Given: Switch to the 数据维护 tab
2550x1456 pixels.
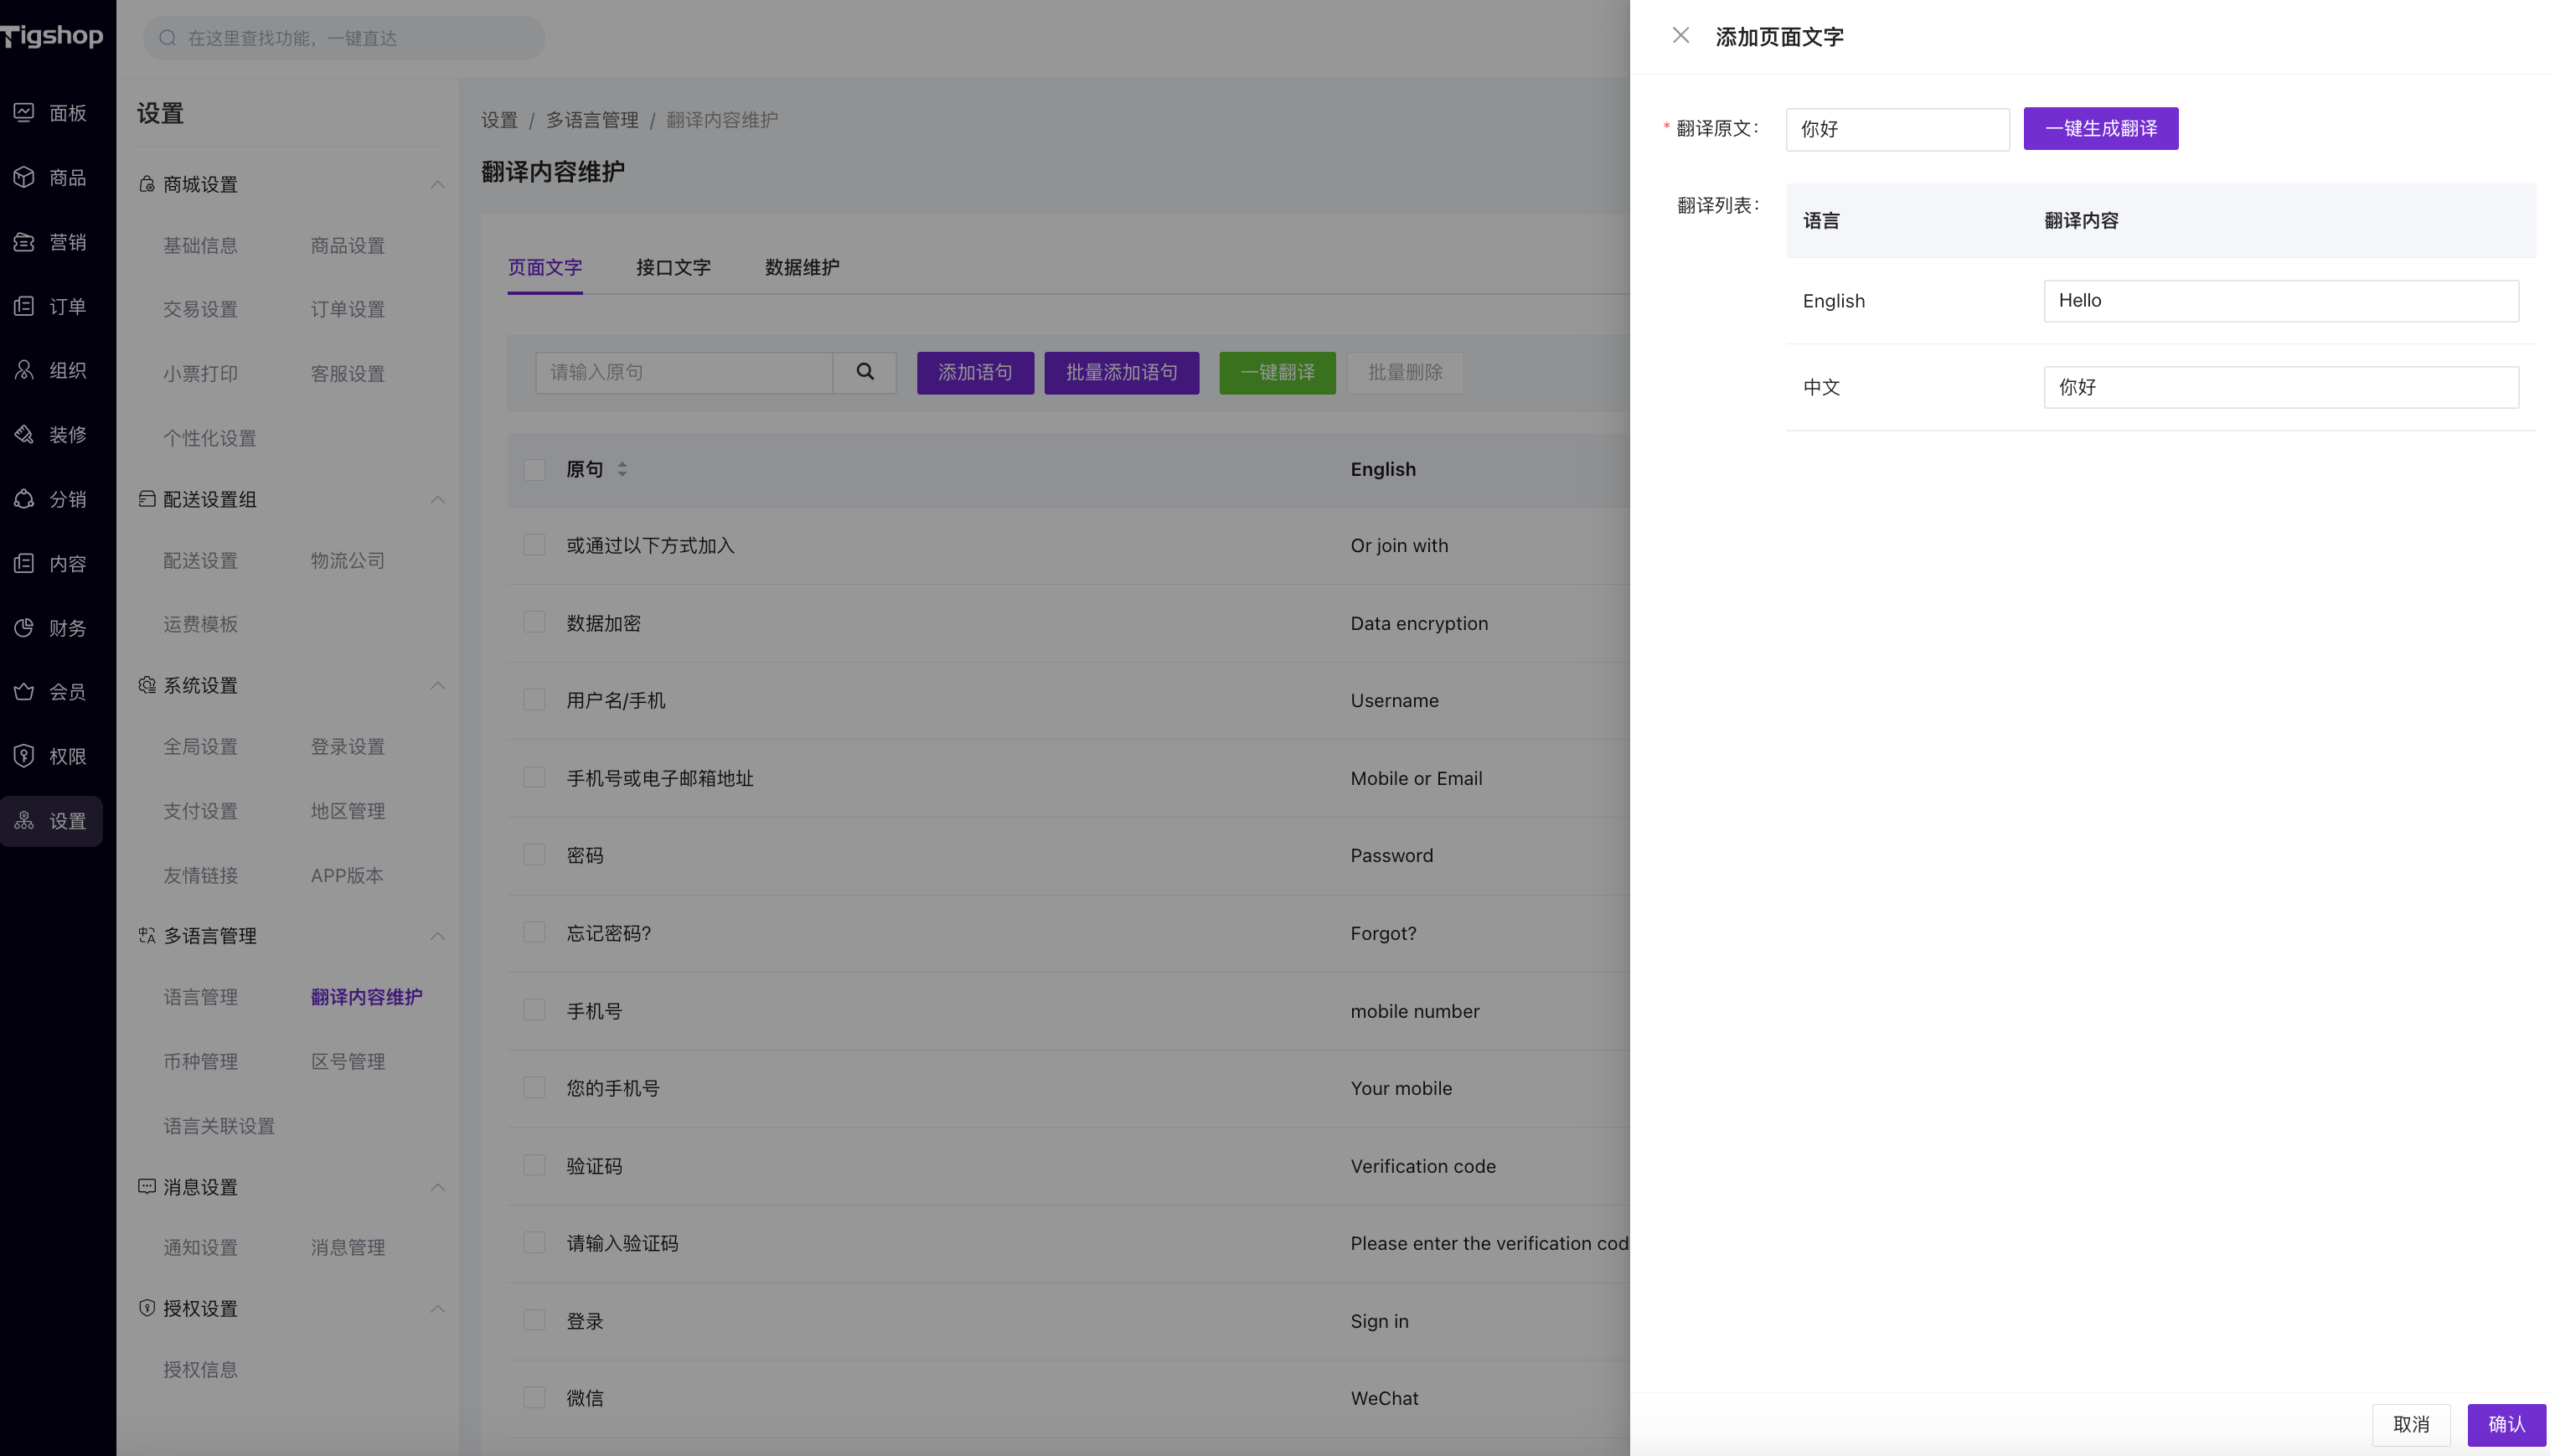Looking at the screenshot, I should pos(802,267).
